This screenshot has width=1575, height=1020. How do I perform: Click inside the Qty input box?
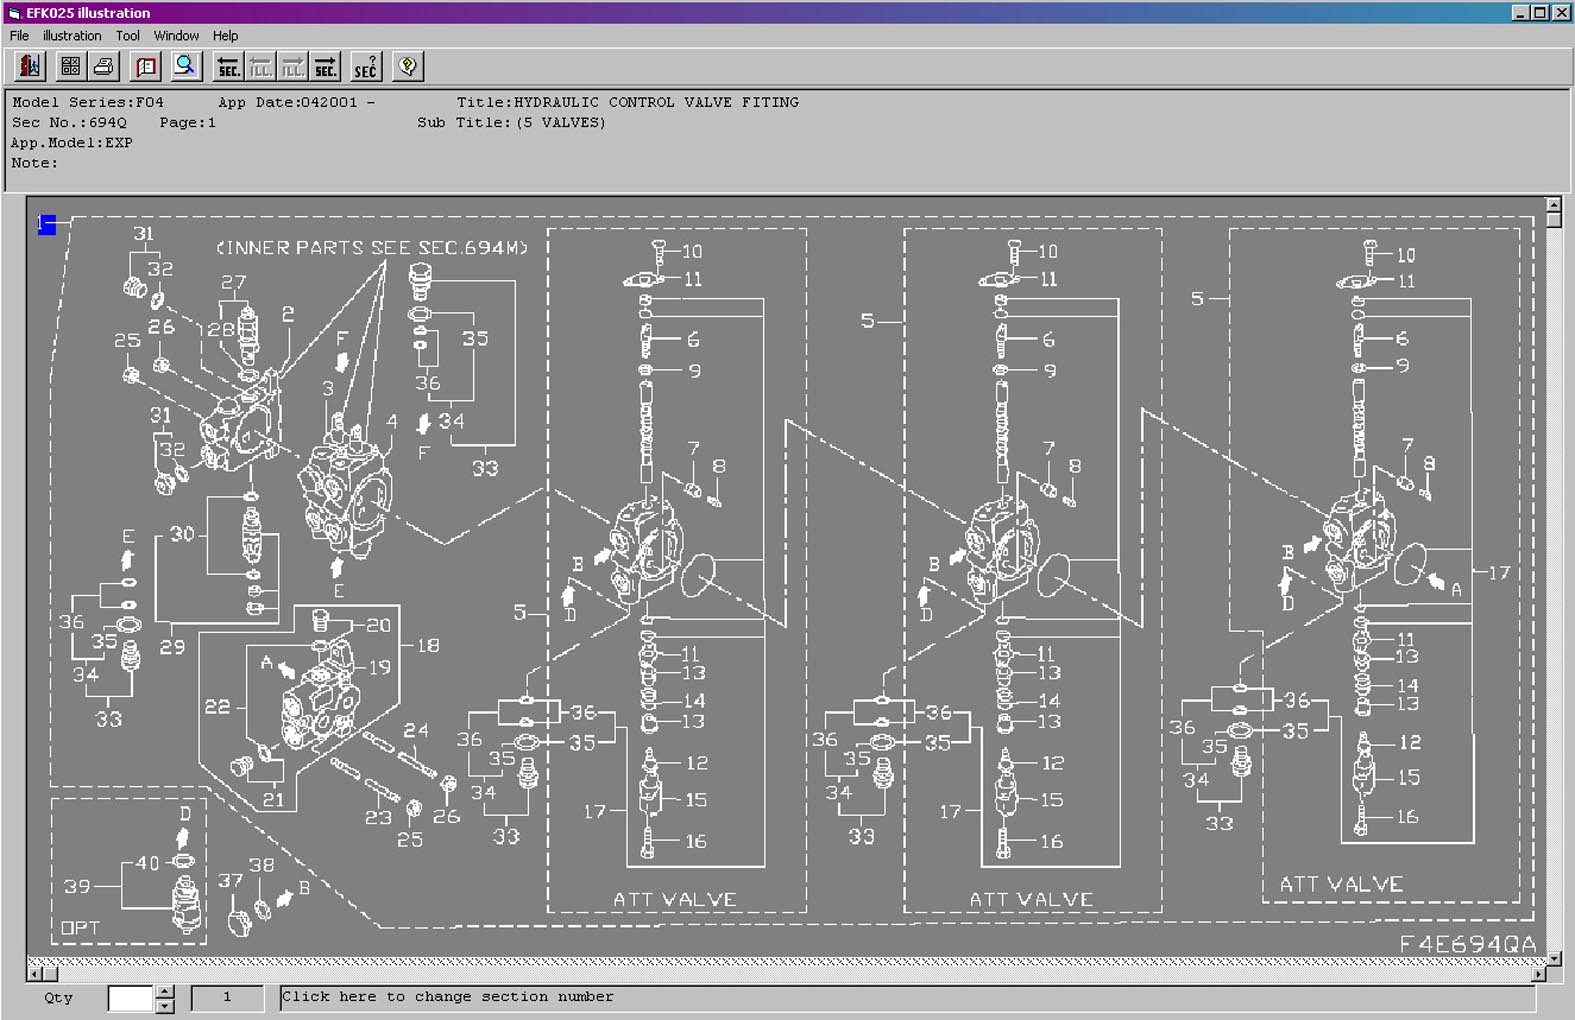point(130,998)
